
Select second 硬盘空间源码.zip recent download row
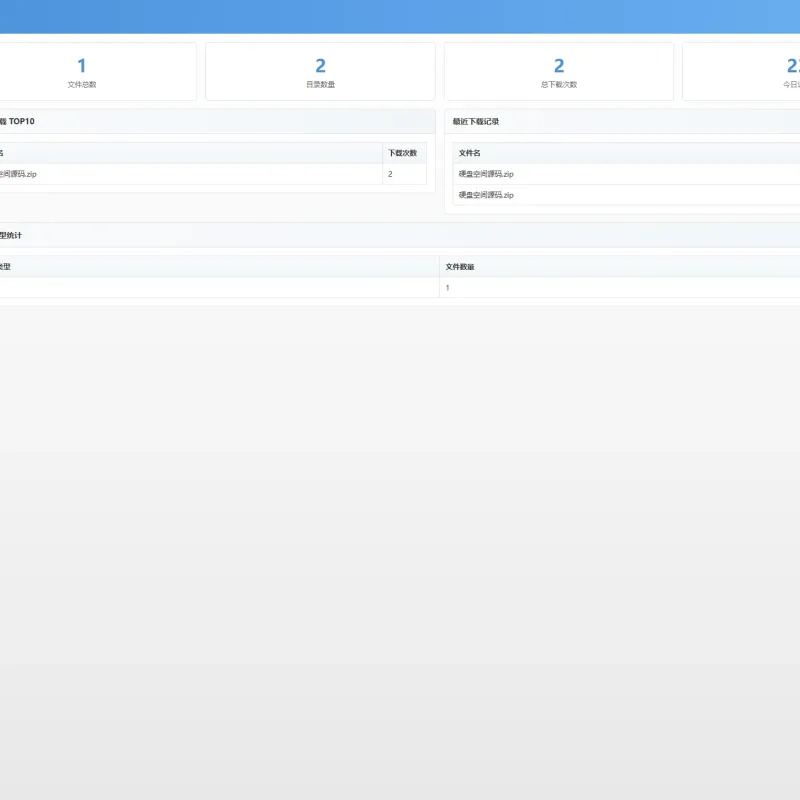(627, 195)
